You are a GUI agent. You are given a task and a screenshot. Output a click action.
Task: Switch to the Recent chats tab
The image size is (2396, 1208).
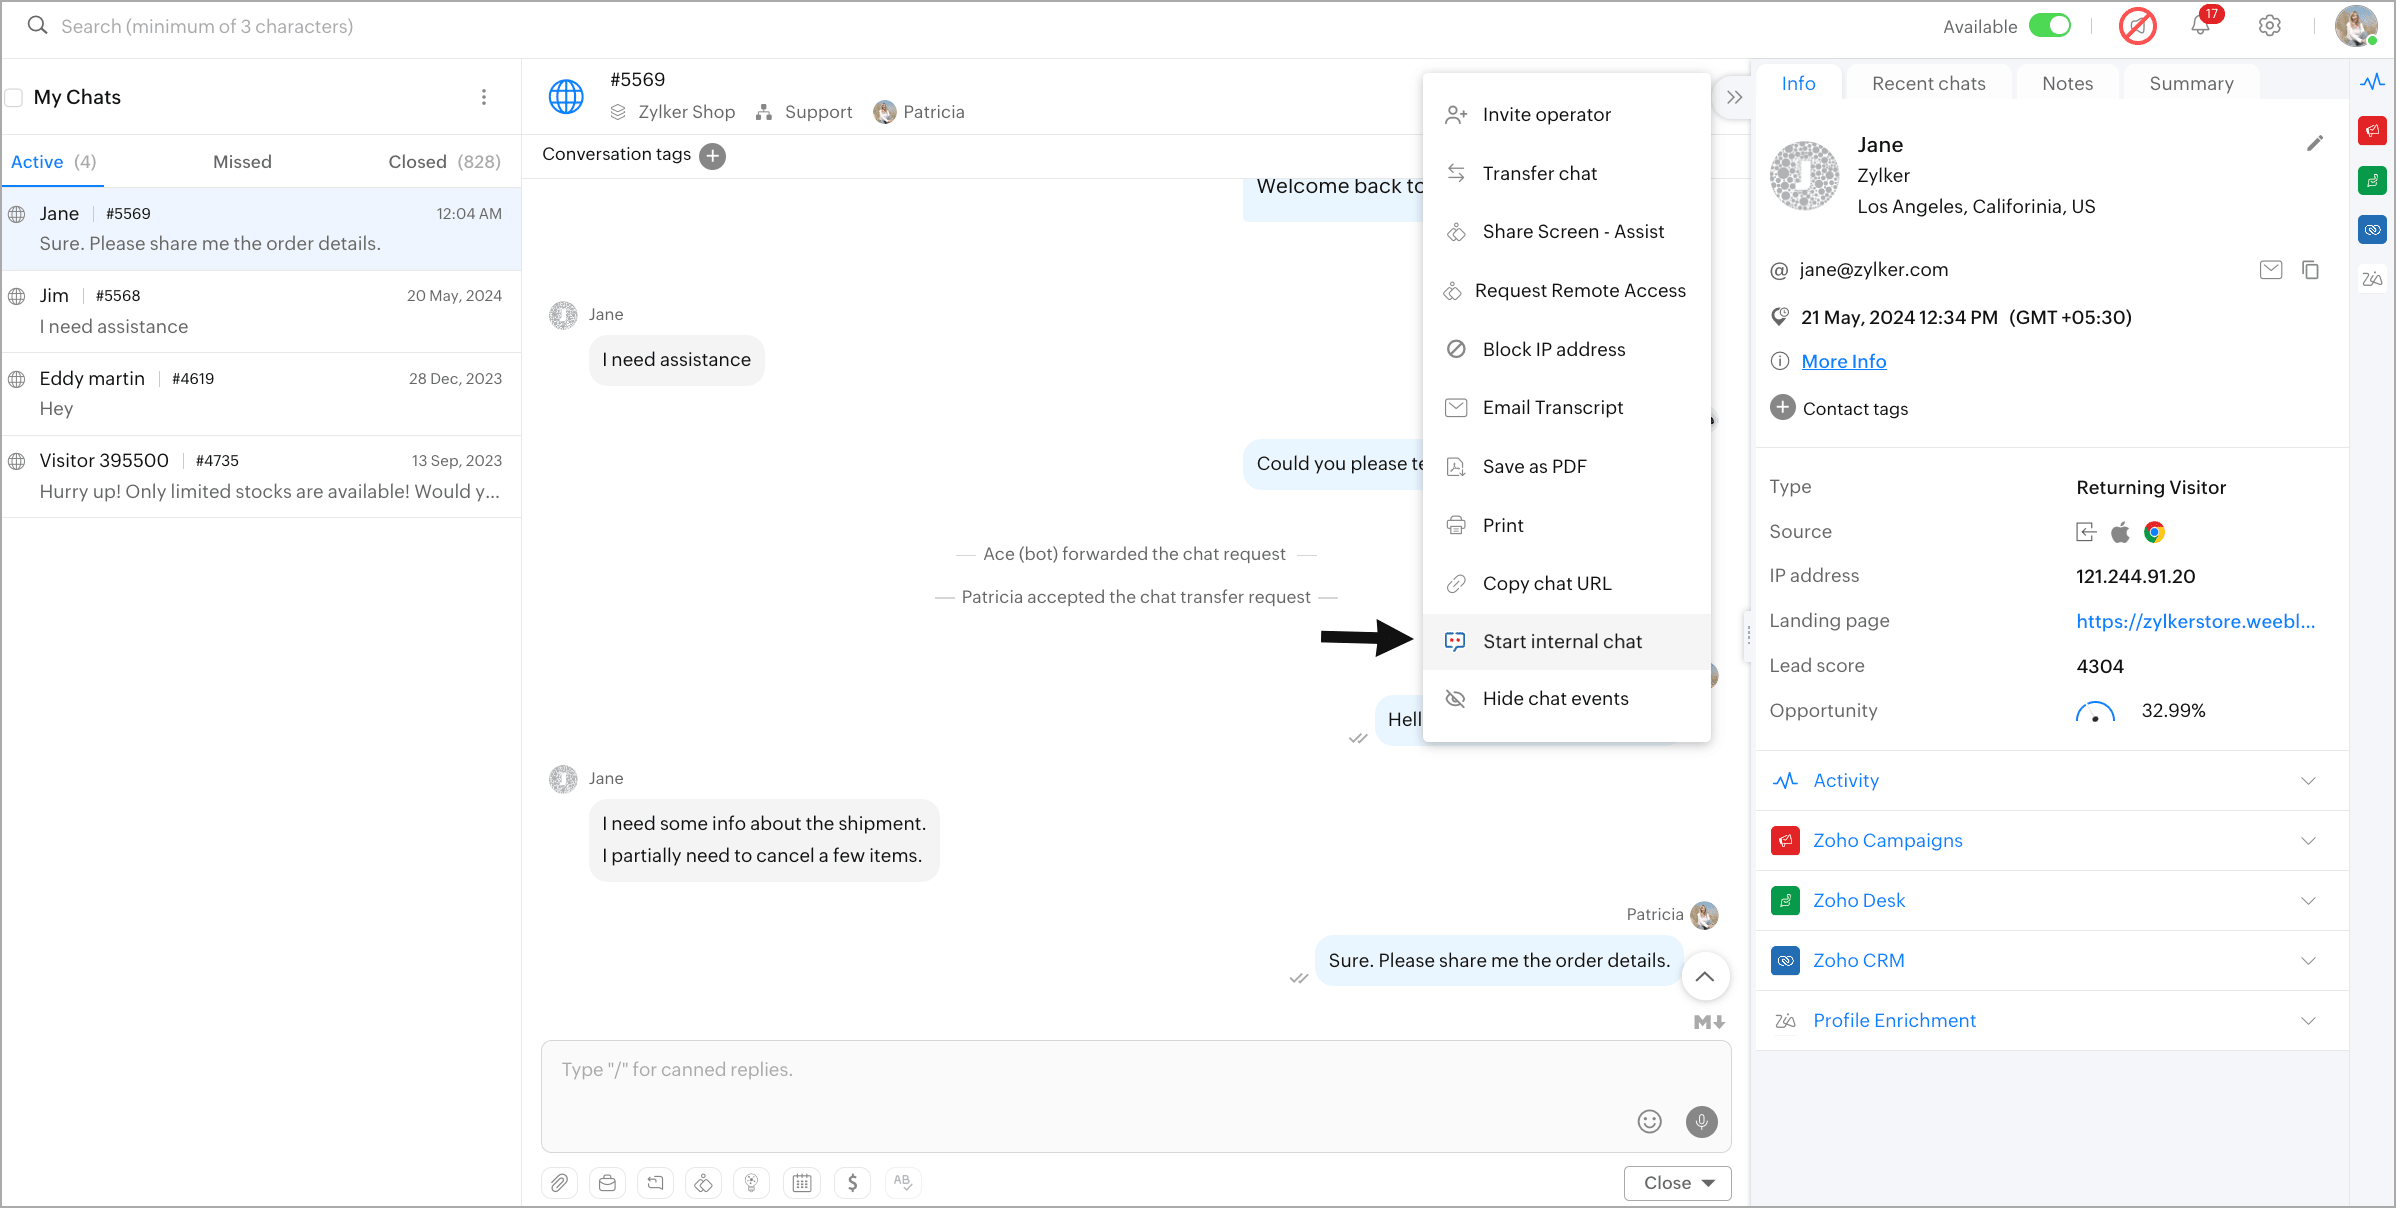1928,84
